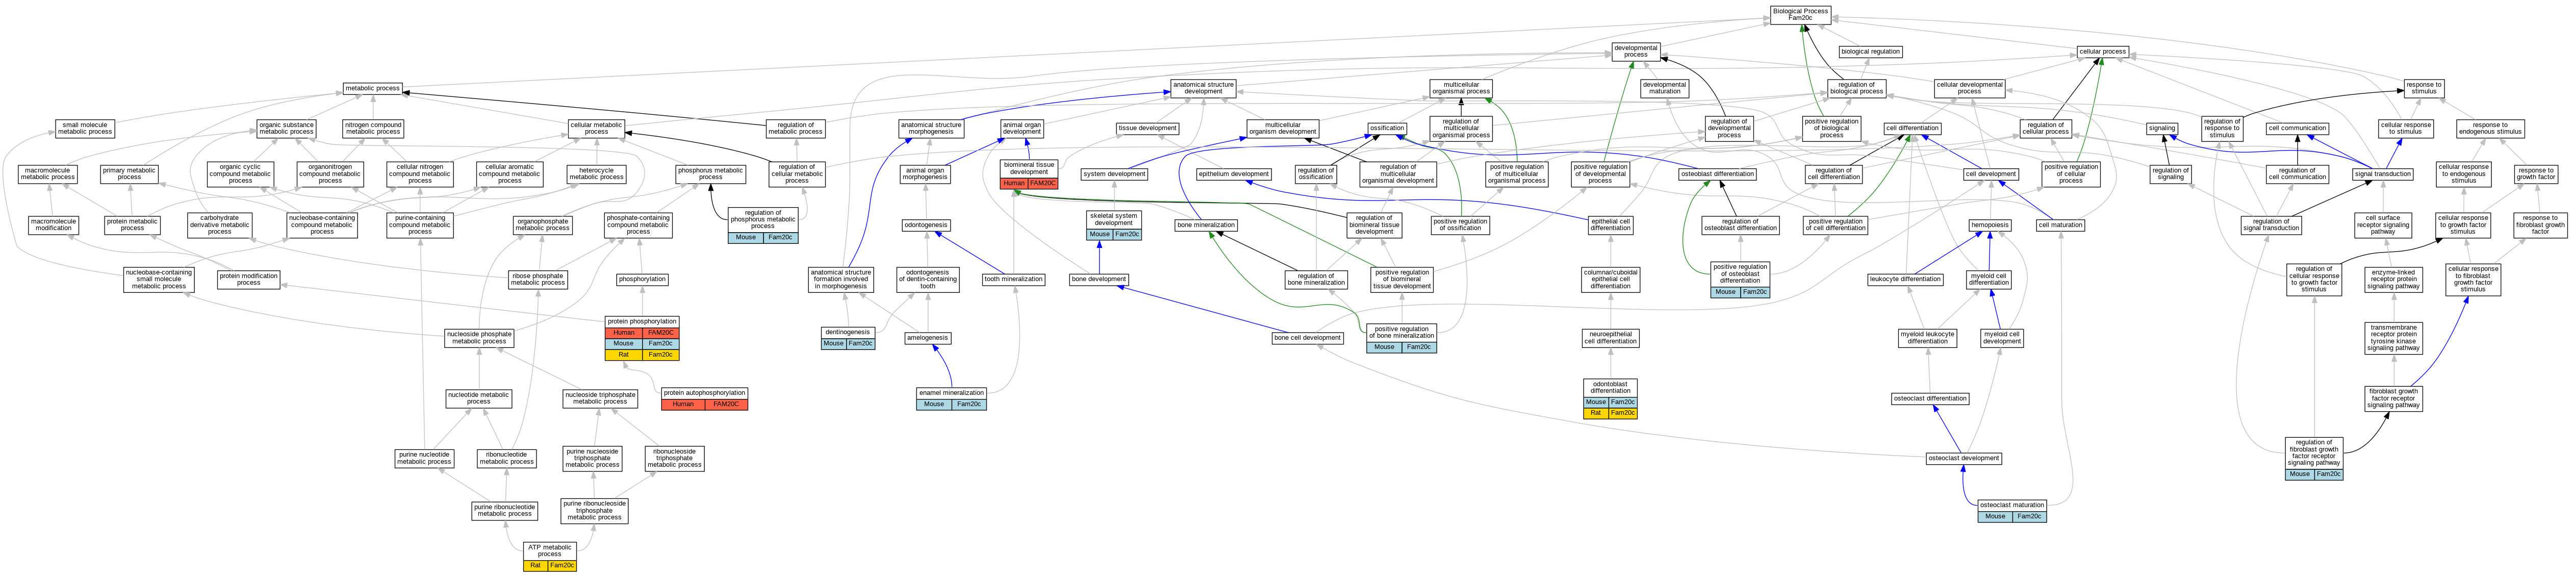The width and height of the screenshot is (2576, 577).
Task: Click the 'bone development' node
Action: tap(1099, 280)
